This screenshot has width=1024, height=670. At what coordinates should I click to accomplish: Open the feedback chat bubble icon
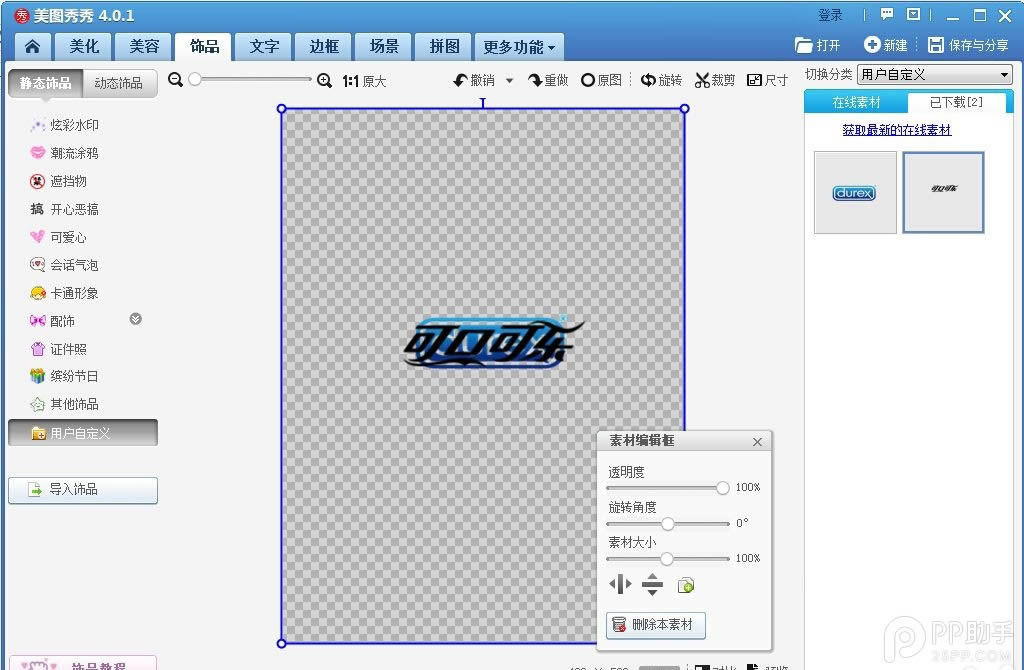886,14
